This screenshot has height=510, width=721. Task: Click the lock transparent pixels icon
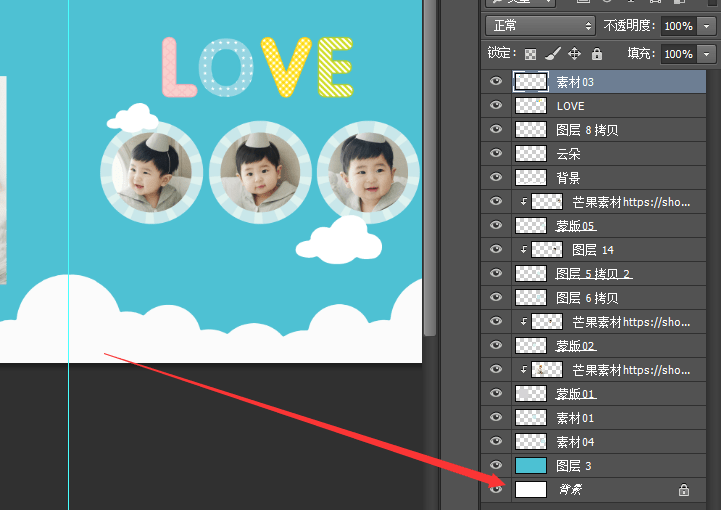click(530, 54)
